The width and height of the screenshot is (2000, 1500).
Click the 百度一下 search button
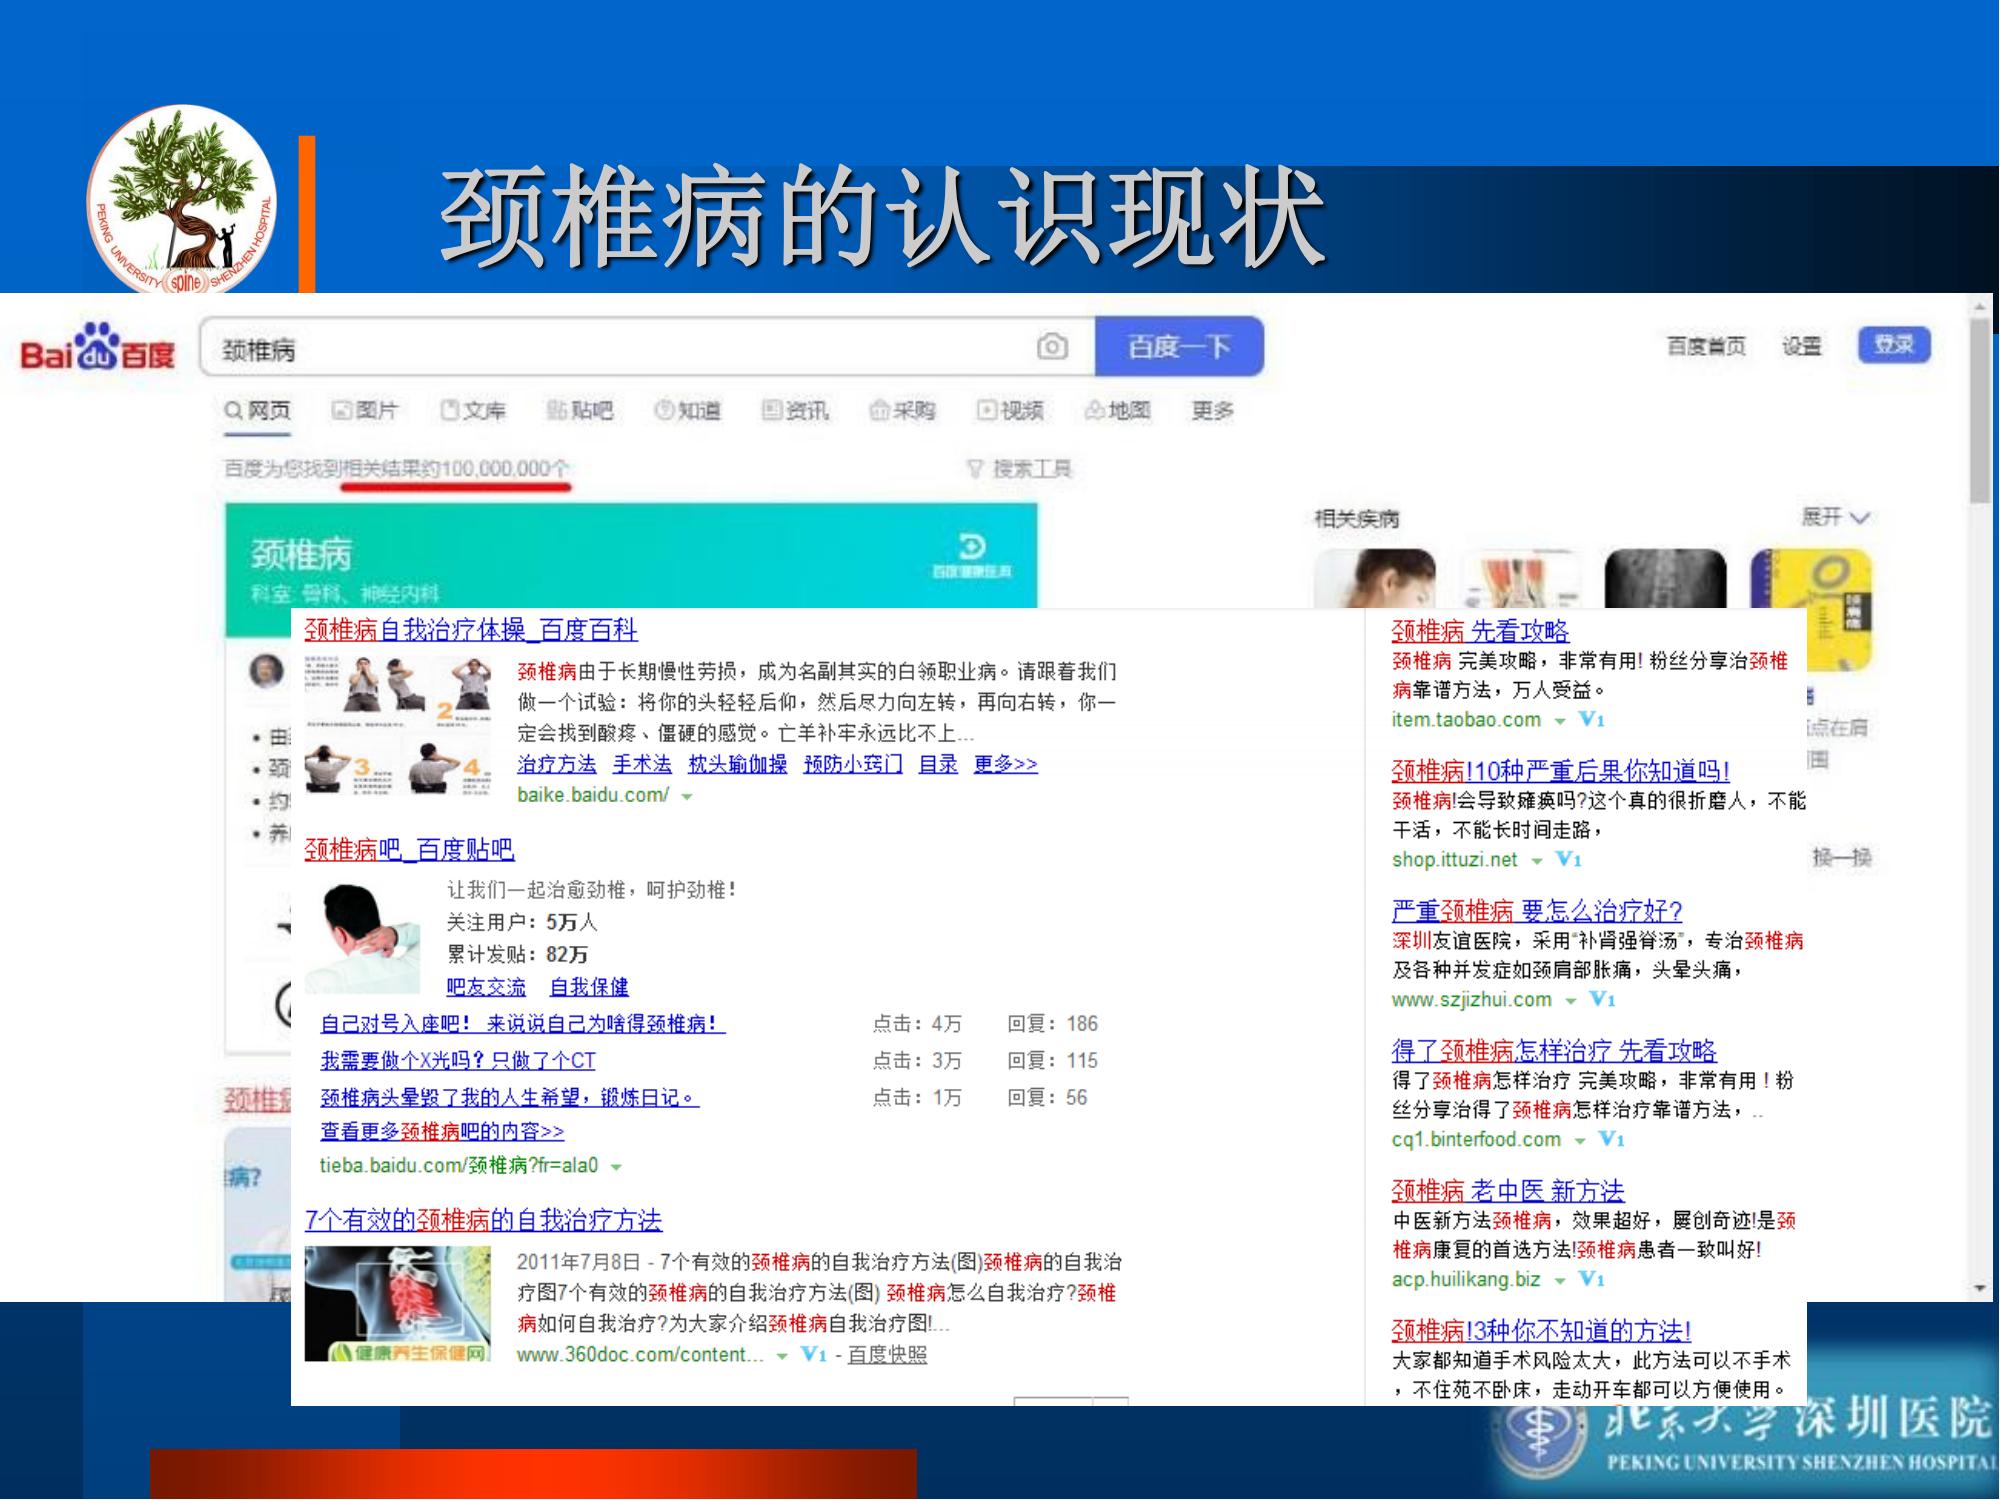[x=1178, y=347]
